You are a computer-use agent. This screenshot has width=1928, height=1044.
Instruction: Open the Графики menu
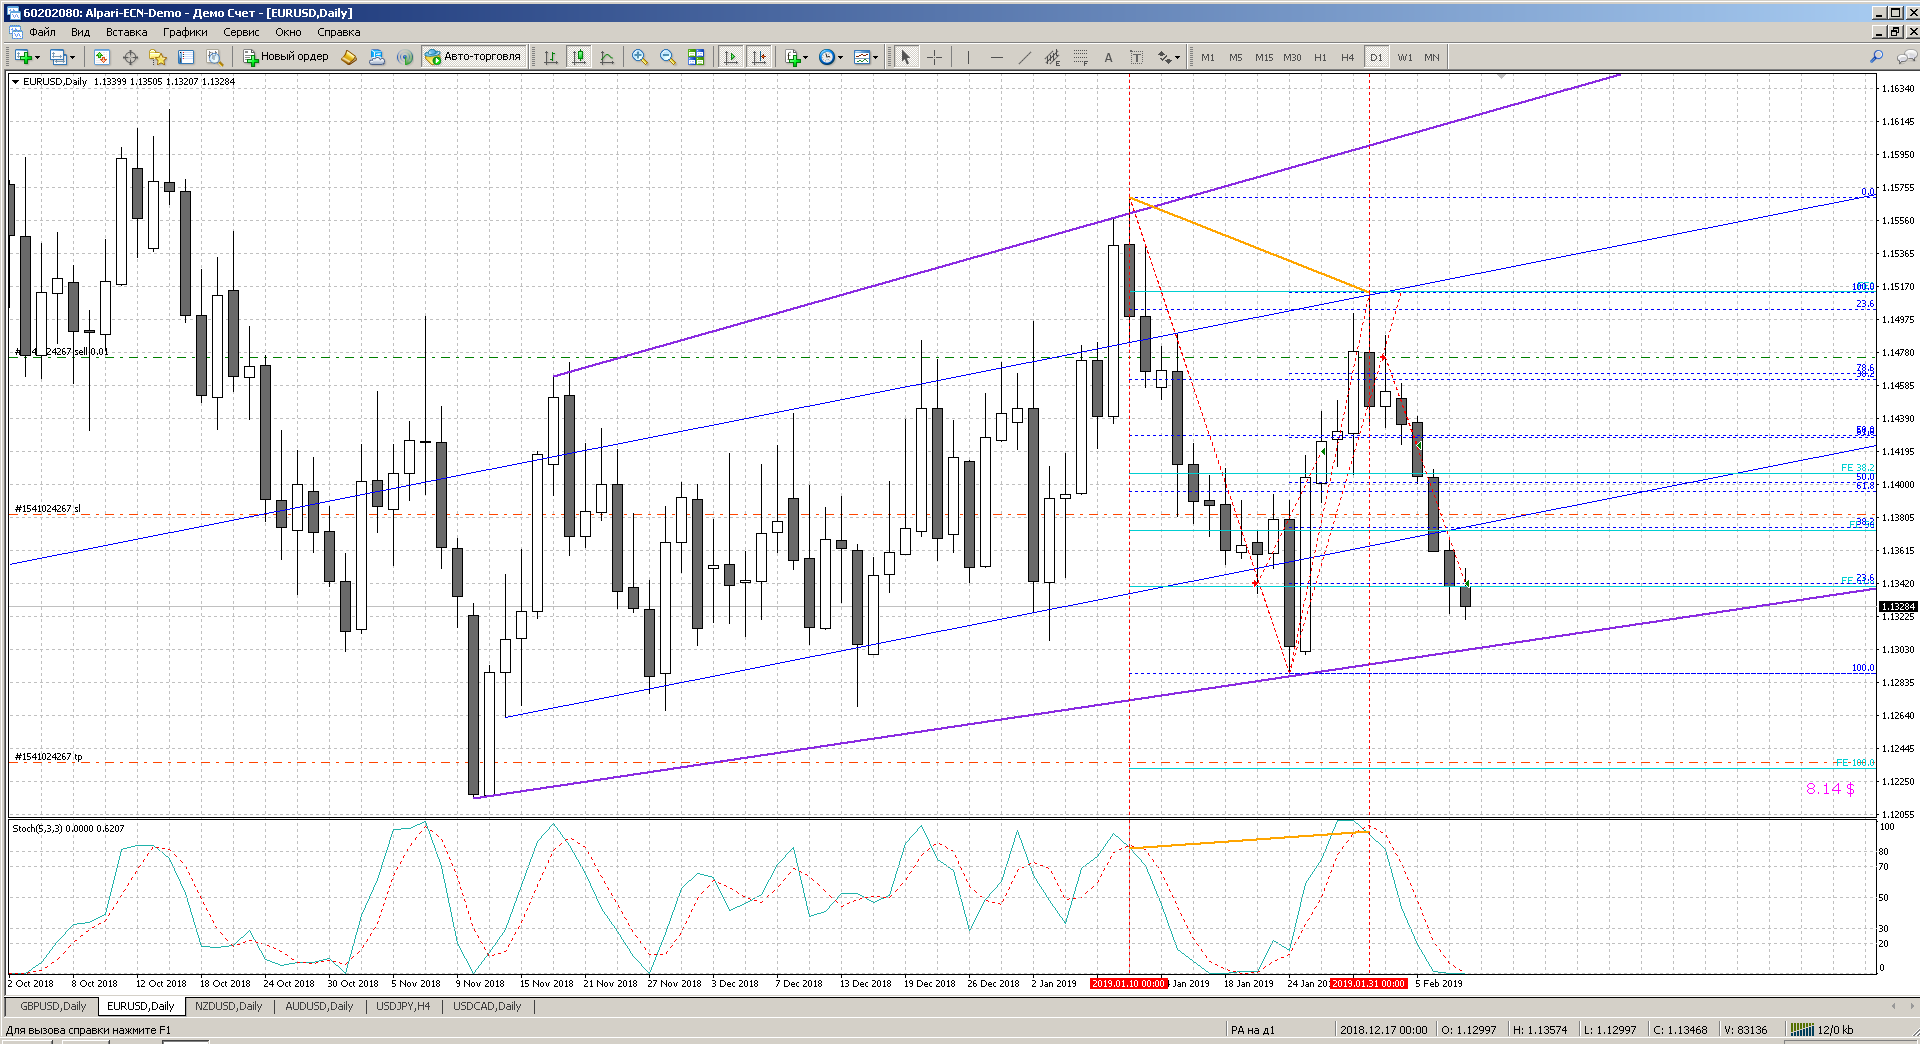(x=185, y=32)
